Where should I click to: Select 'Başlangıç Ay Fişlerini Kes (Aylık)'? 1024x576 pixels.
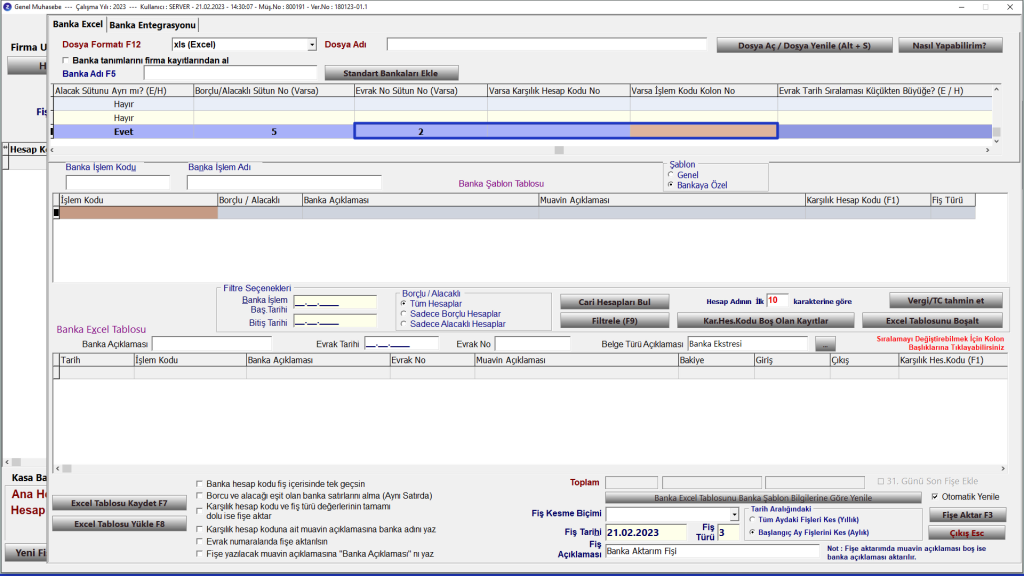(x=752, y=532)
